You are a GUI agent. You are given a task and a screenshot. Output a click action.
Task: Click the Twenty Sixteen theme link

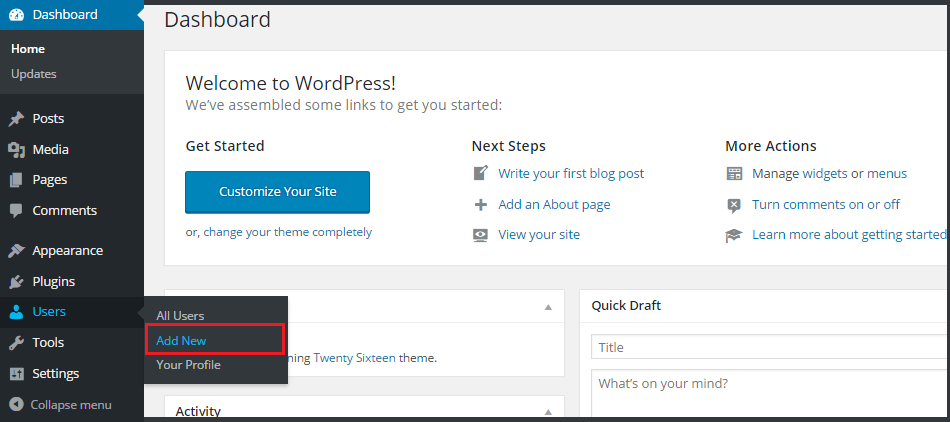point(354,358)
